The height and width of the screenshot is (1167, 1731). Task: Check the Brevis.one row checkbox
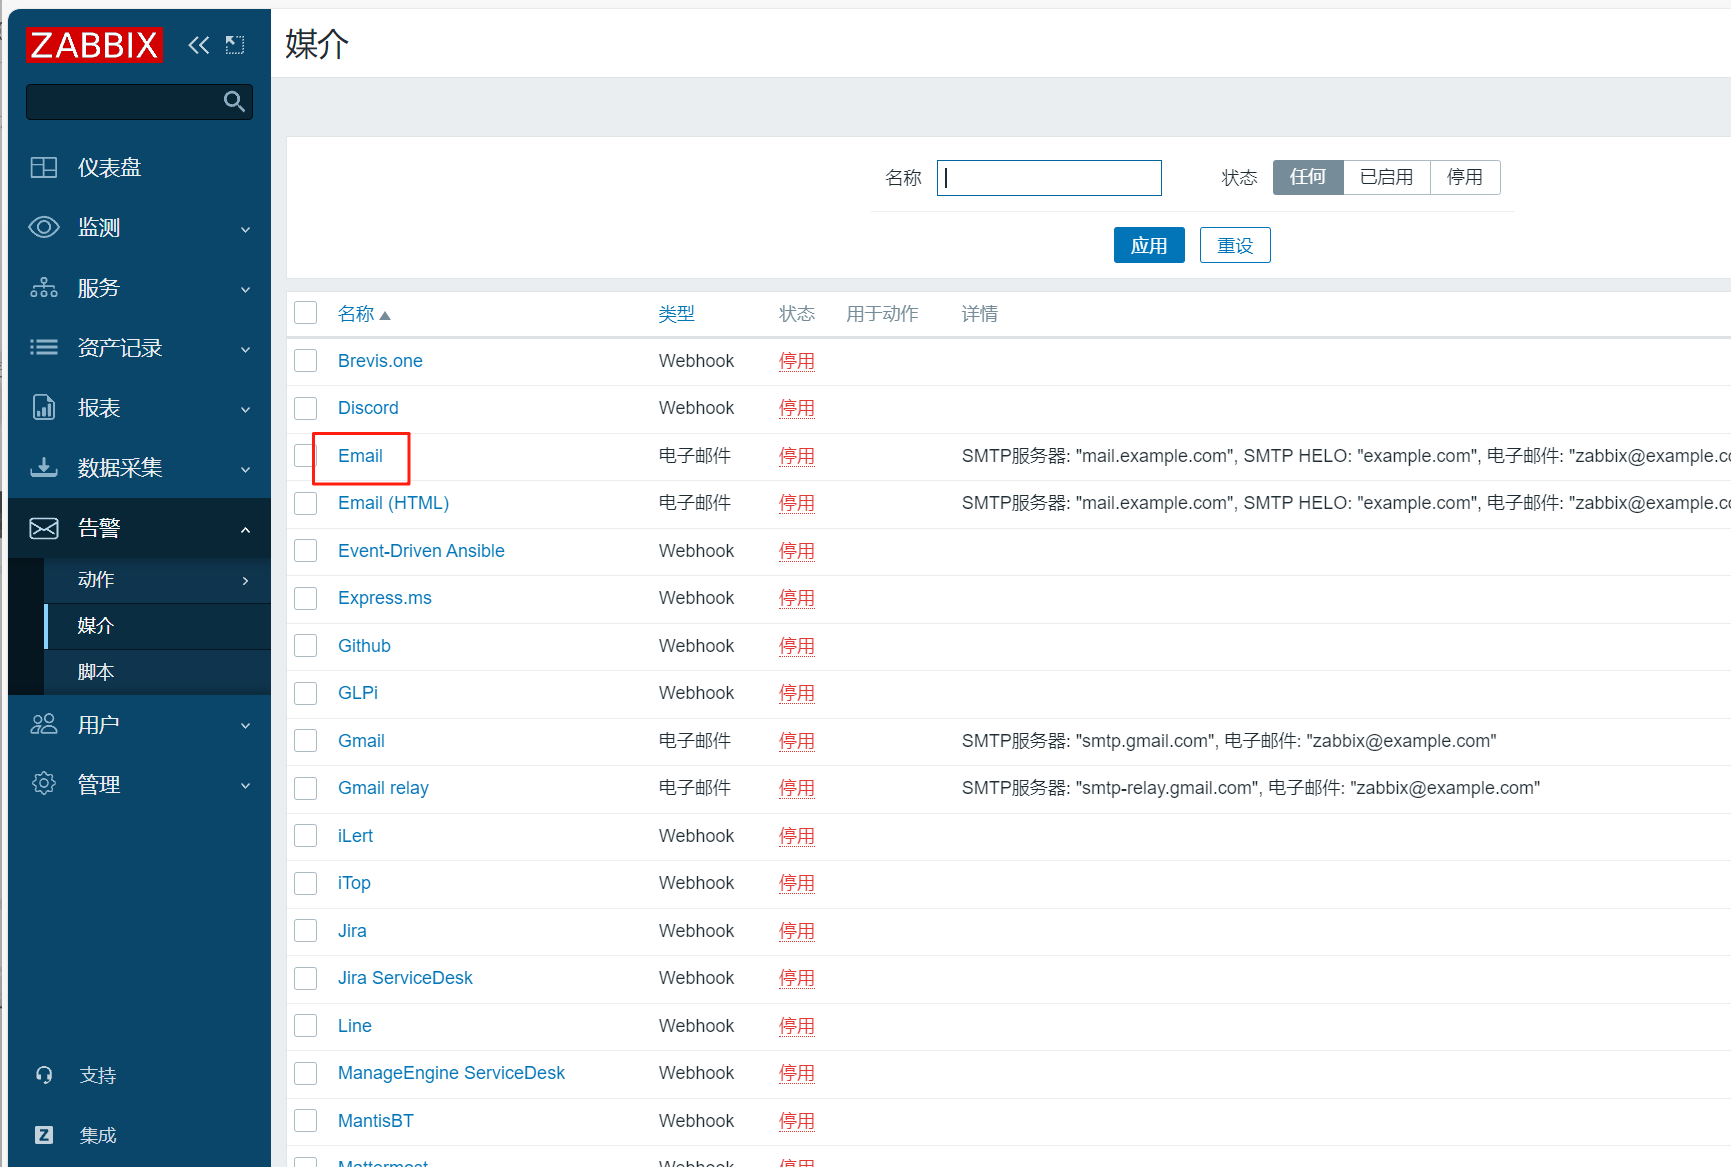[x=306, y=360]
